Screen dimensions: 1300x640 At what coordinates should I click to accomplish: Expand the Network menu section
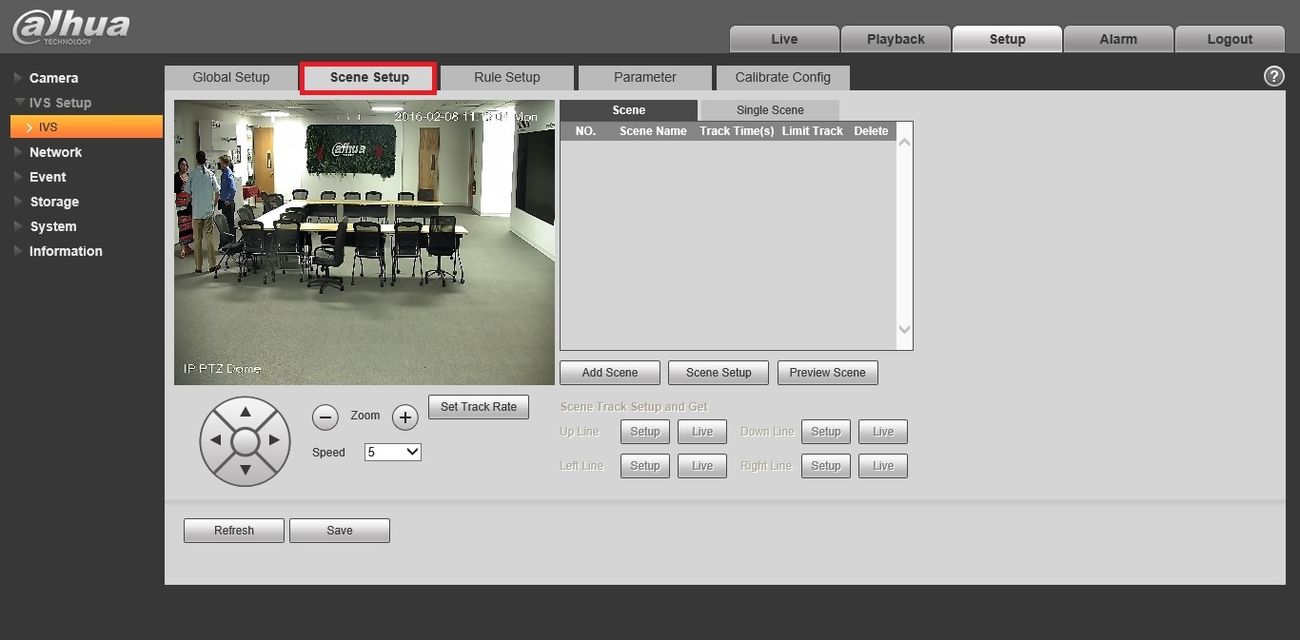(55, 152)
